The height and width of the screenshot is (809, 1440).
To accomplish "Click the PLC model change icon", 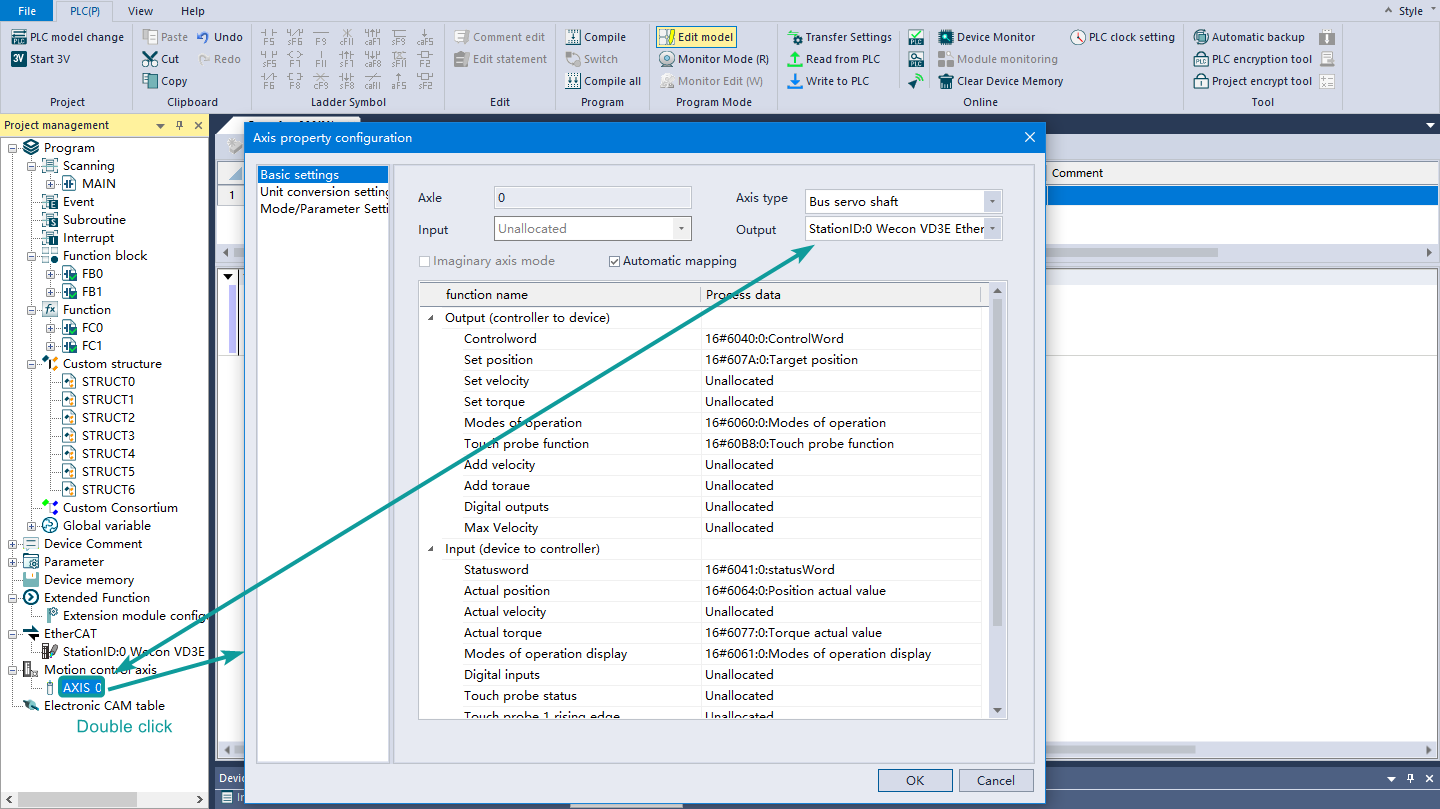I will pyautogui.click(x=19, y=37).
